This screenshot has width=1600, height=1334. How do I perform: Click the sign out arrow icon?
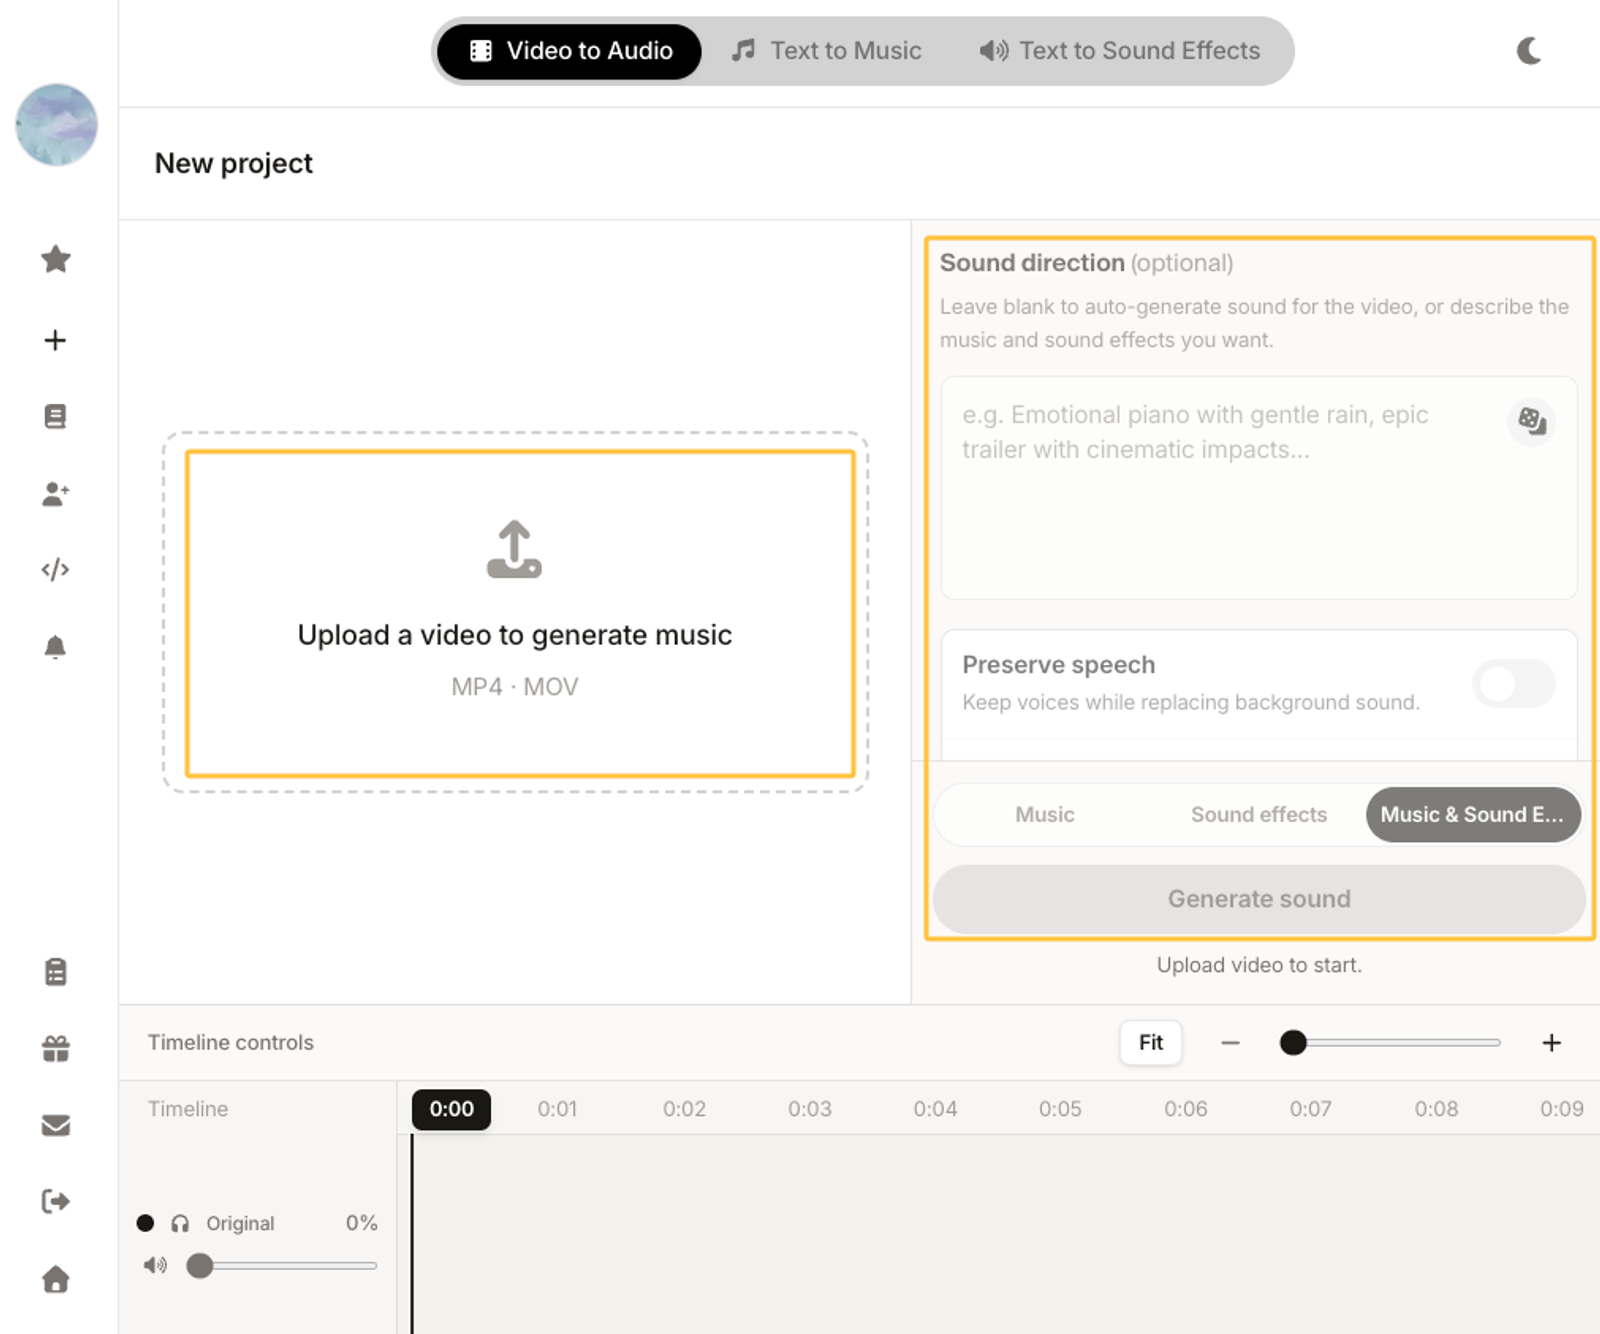(x=56, y=1201)
